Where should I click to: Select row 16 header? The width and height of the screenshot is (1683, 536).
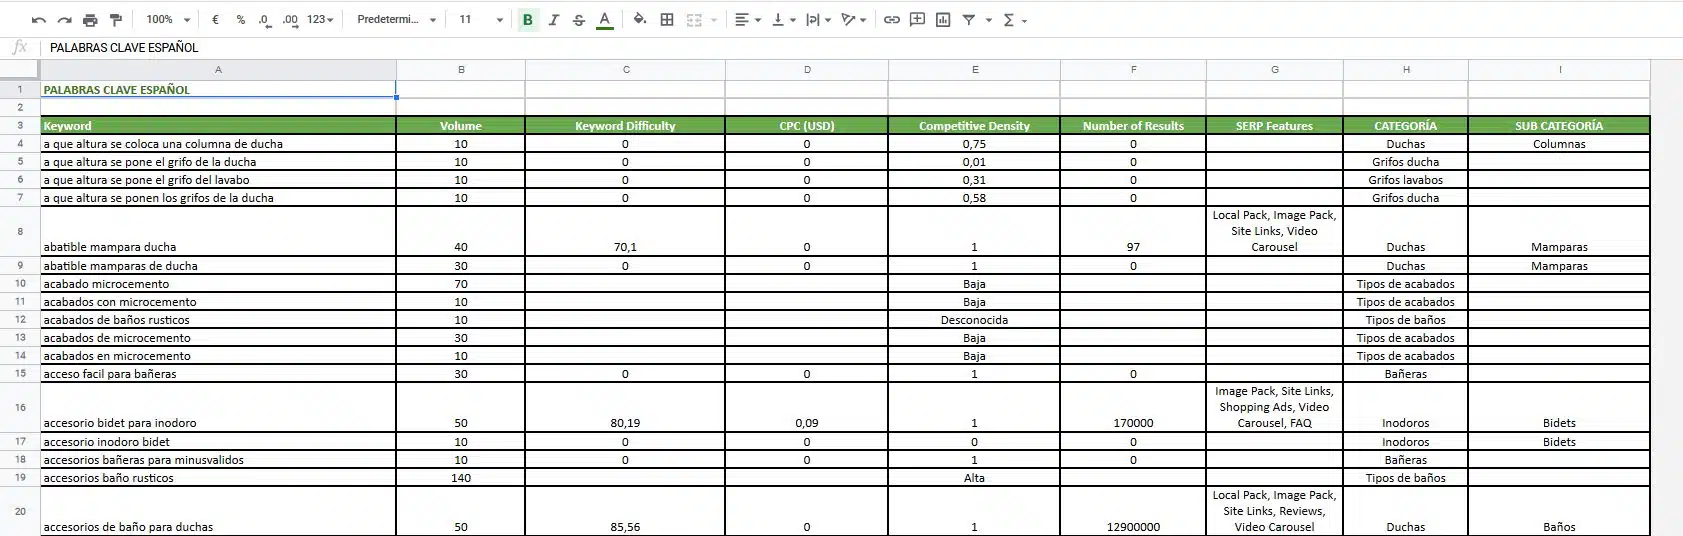[20, 407]
